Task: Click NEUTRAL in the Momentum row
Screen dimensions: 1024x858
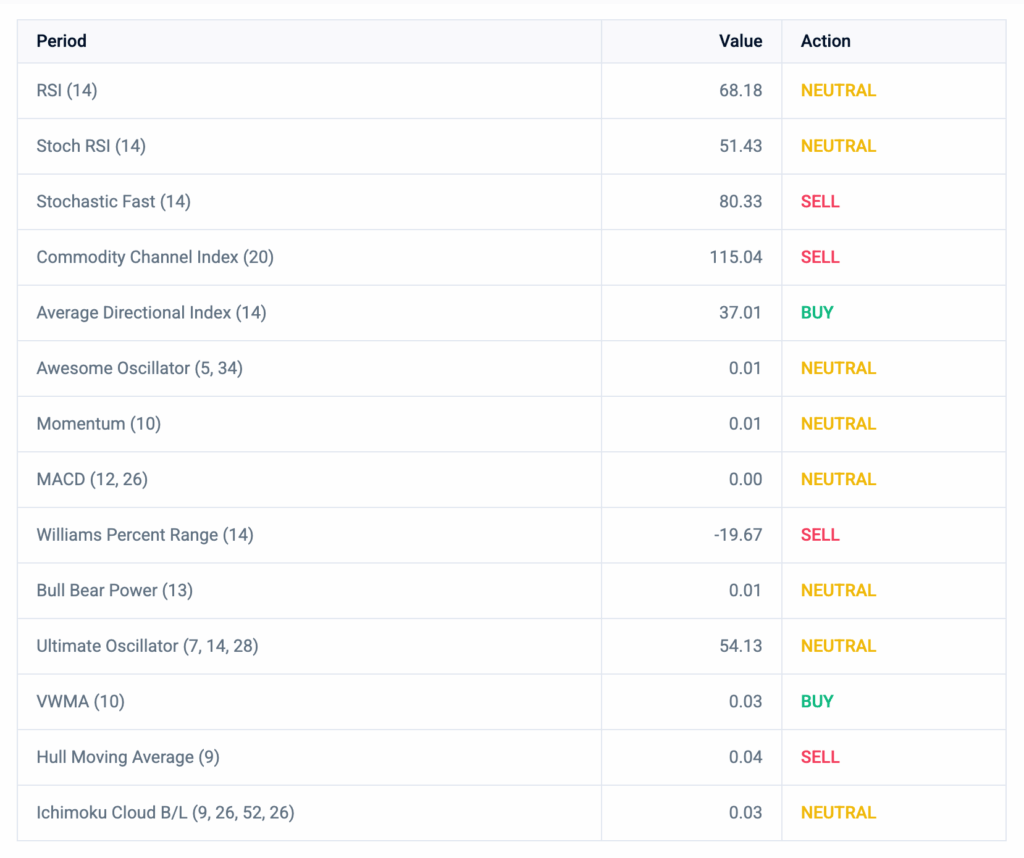Action: [x=839, y=423]
